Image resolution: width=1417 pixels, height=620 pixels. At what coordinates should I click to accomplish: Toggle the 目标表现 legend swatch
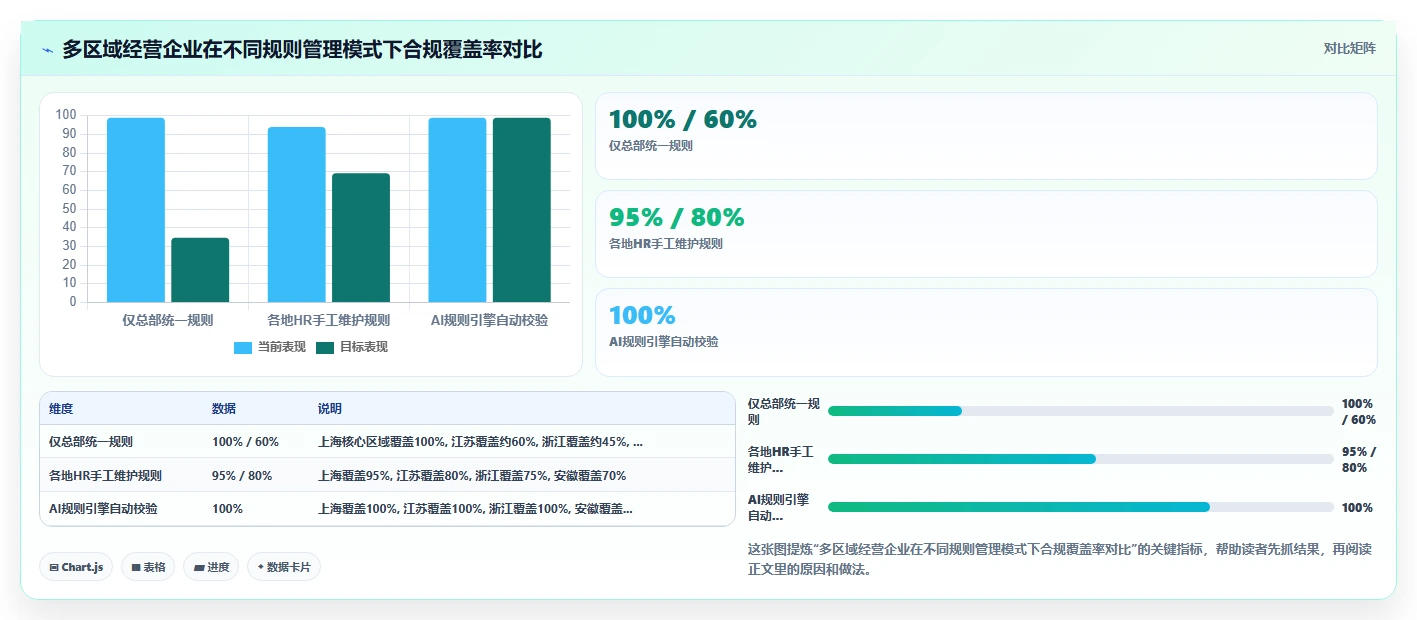pyautogui.click(x=325, y=348)
